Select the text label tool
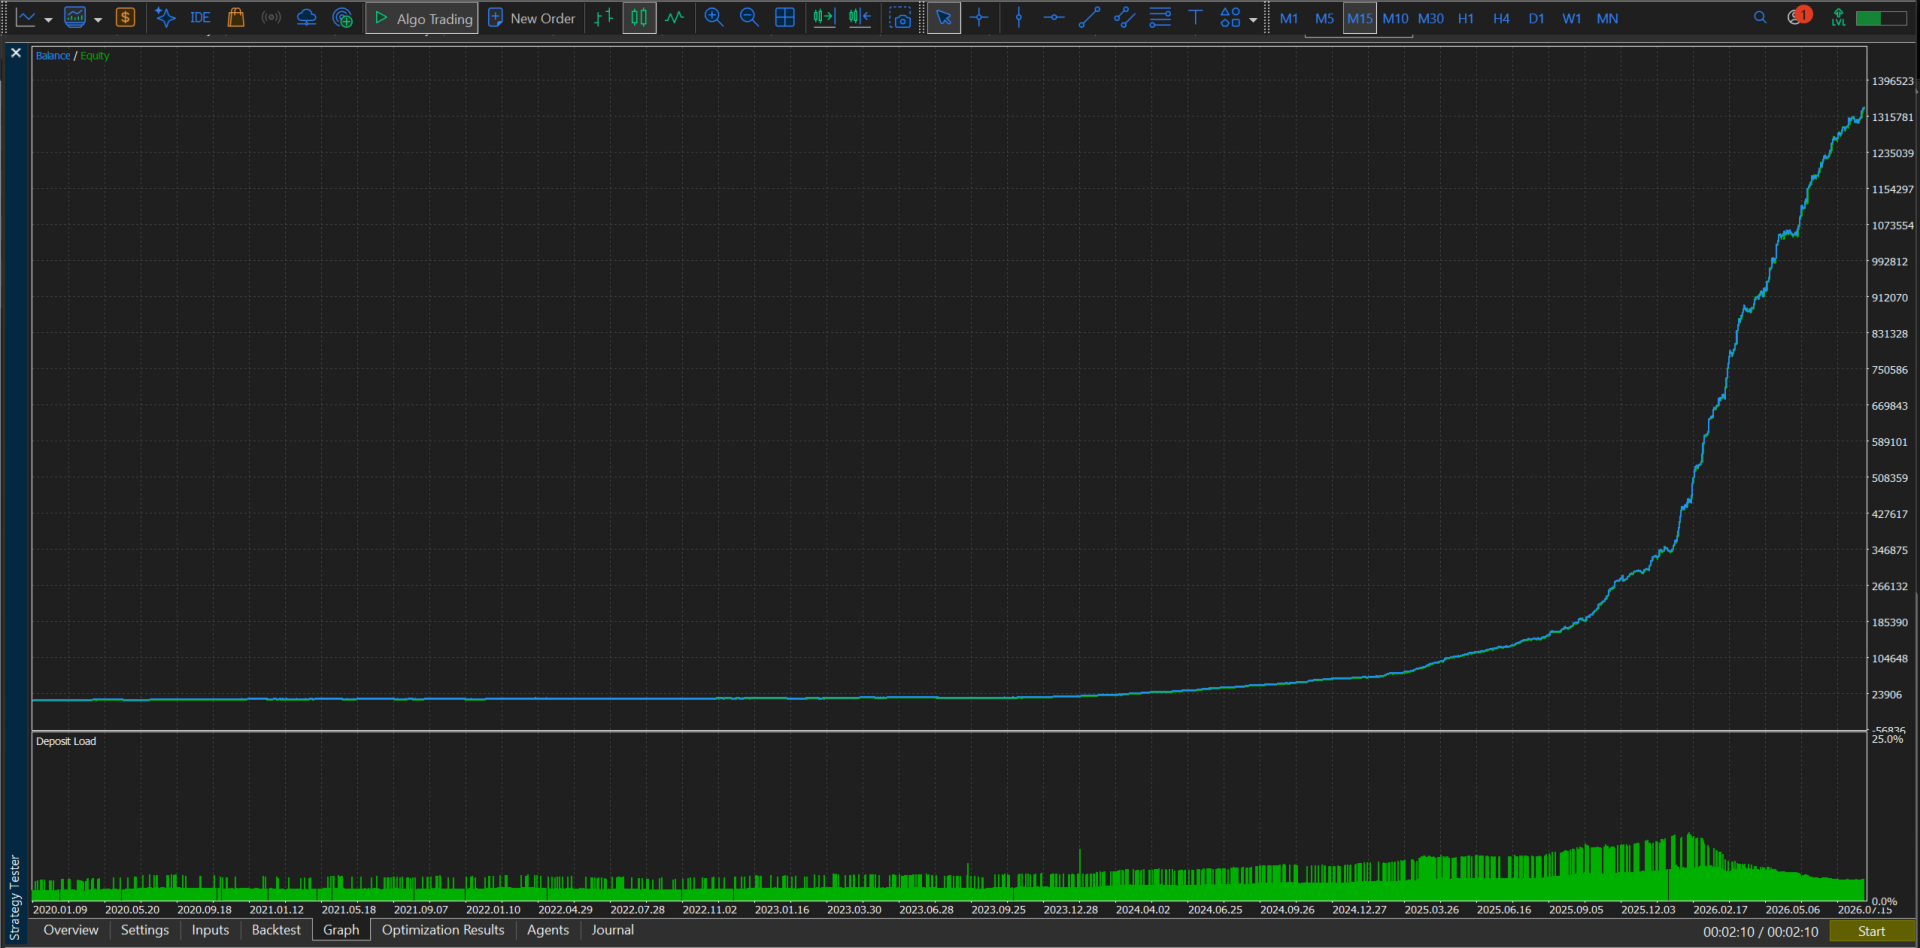 (1195, 18)
